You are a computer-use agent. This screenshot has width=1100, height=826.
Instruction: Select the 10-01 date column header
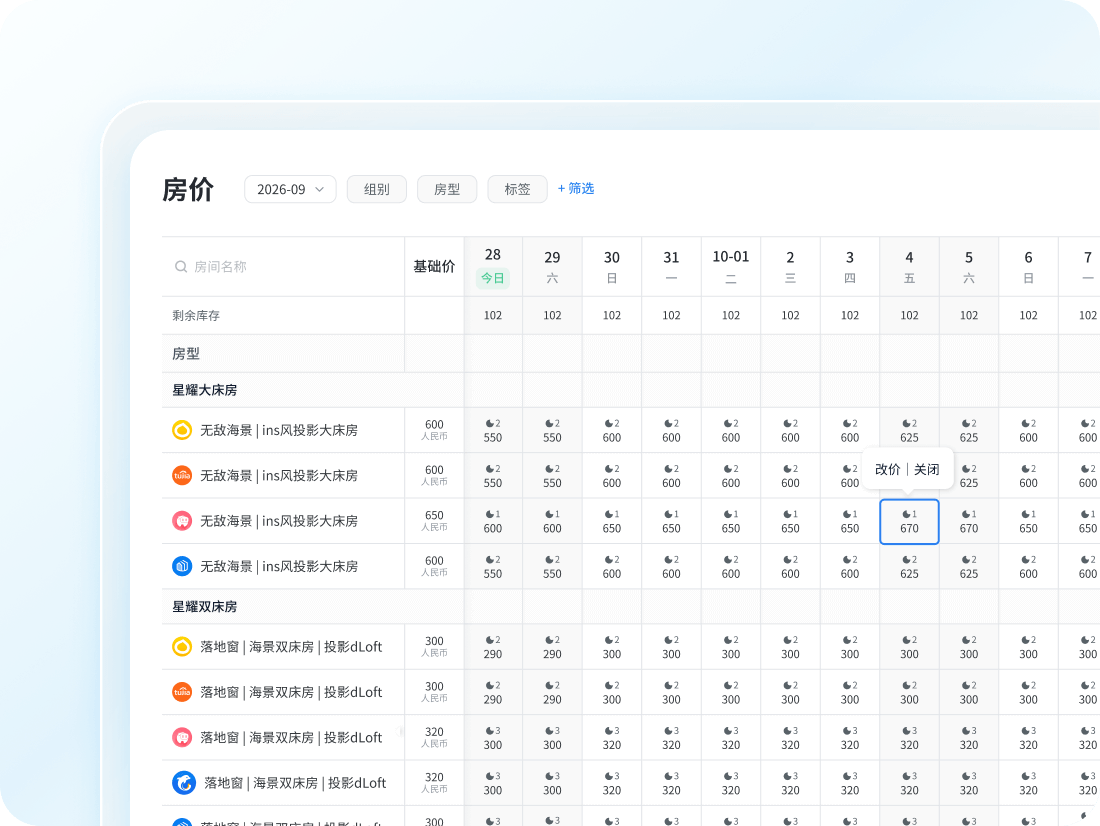(x=731, y=266)
